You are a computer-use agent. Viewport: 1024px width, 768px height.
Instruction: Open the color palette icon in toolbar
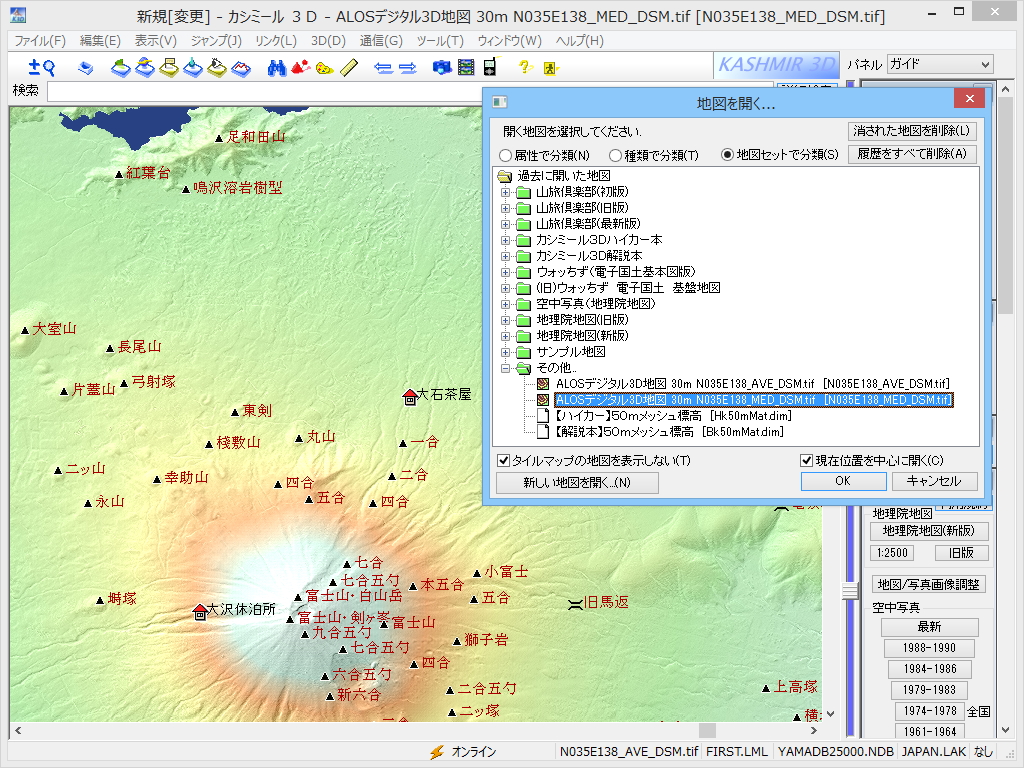point(325,67)
